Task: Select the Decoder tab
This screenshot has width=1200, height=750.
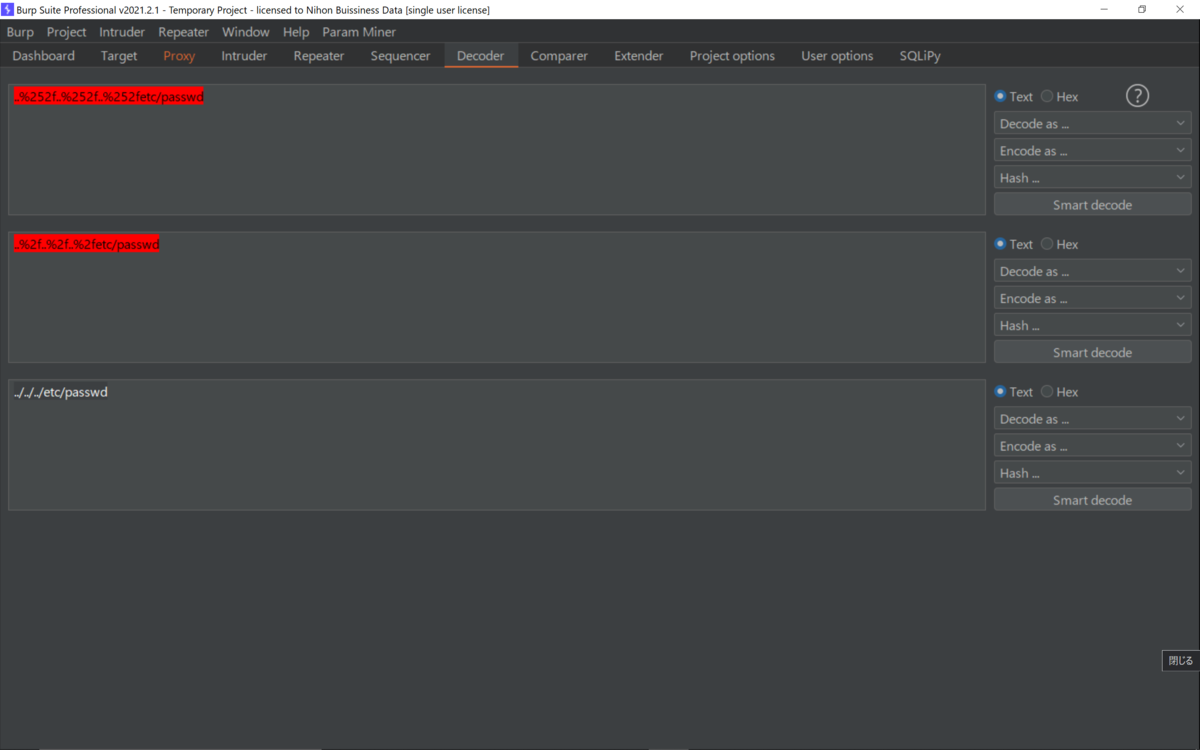Action: tap(481, 56)
